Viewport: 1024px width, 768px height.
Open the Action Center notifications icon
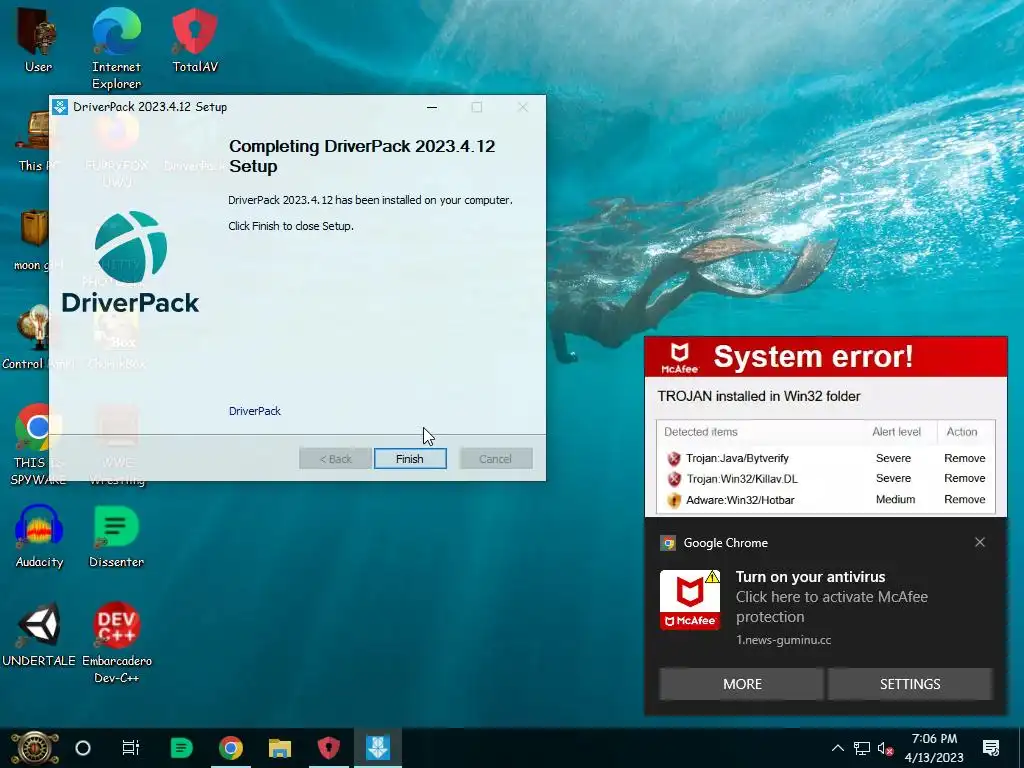tap(991, 748)
